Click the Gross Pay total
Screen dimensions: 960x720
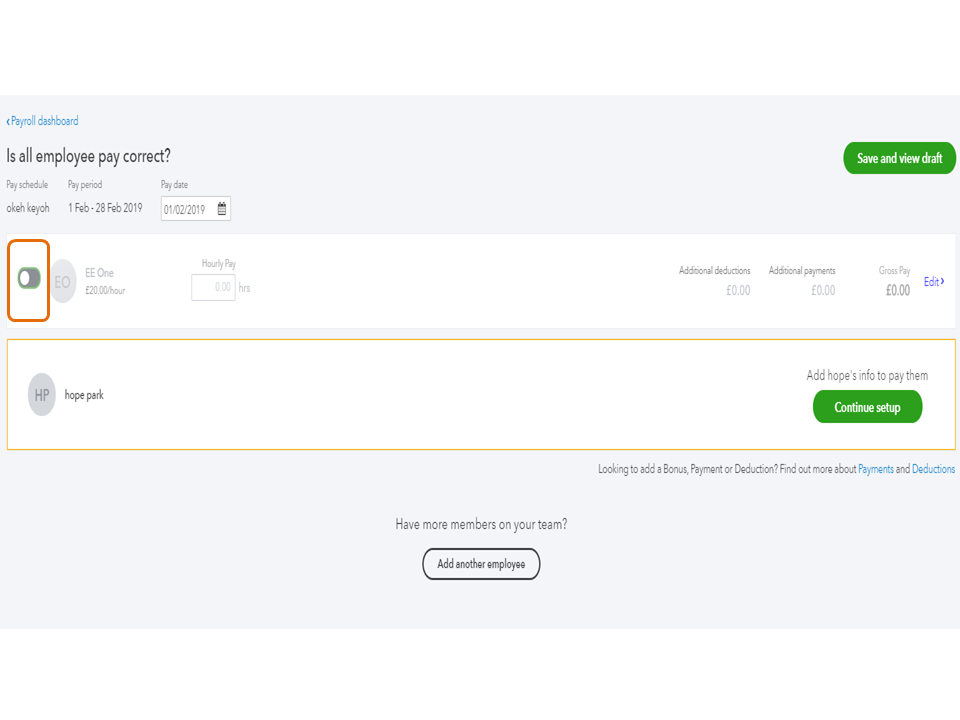[898, 291]
